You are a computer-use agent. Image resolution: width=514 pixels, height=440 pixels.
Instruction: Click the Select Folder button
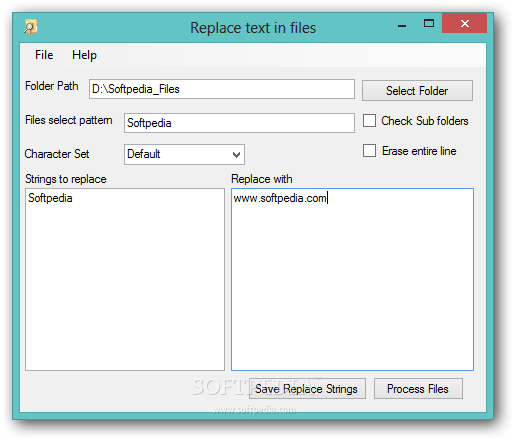pyautogui.click(x=417, y=90)
